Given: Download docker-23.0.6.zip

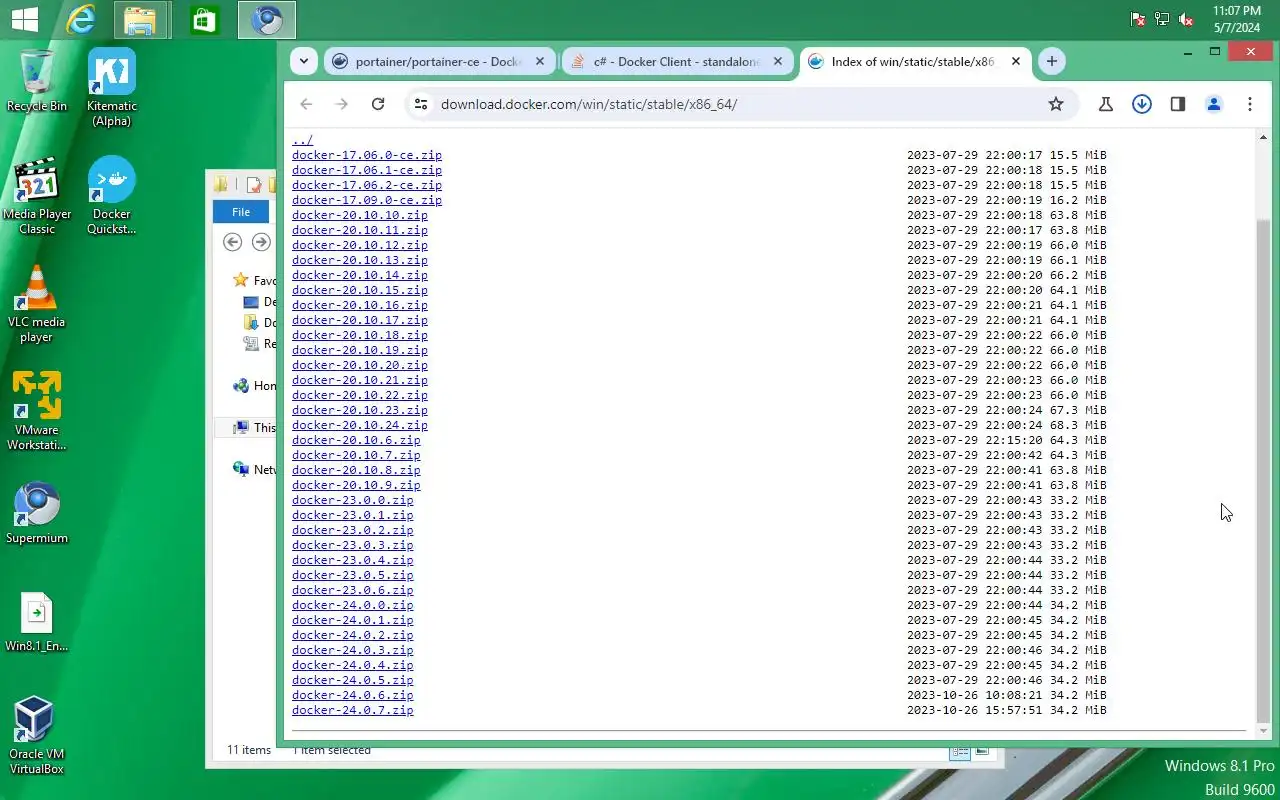Looking at the screenshot, I should pos(353,590).
